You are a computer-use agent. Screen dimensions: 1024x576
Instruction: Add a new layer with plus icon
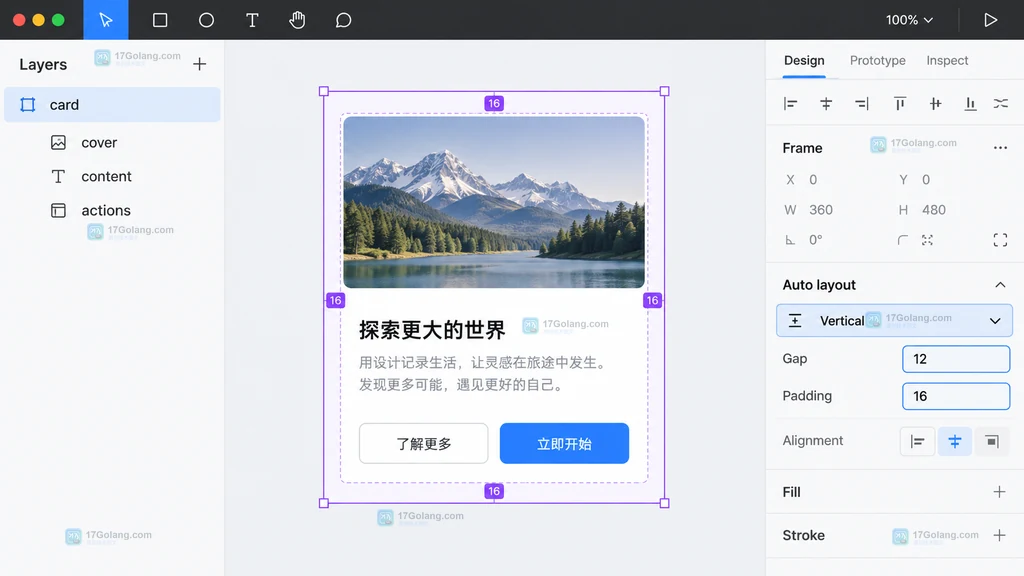click(x=200, y=64)
